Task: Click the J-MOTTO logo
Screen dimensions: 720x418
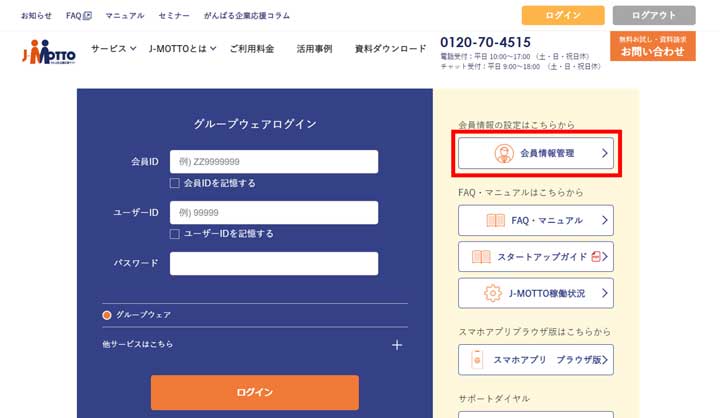Action: click(x=49, y=52)
